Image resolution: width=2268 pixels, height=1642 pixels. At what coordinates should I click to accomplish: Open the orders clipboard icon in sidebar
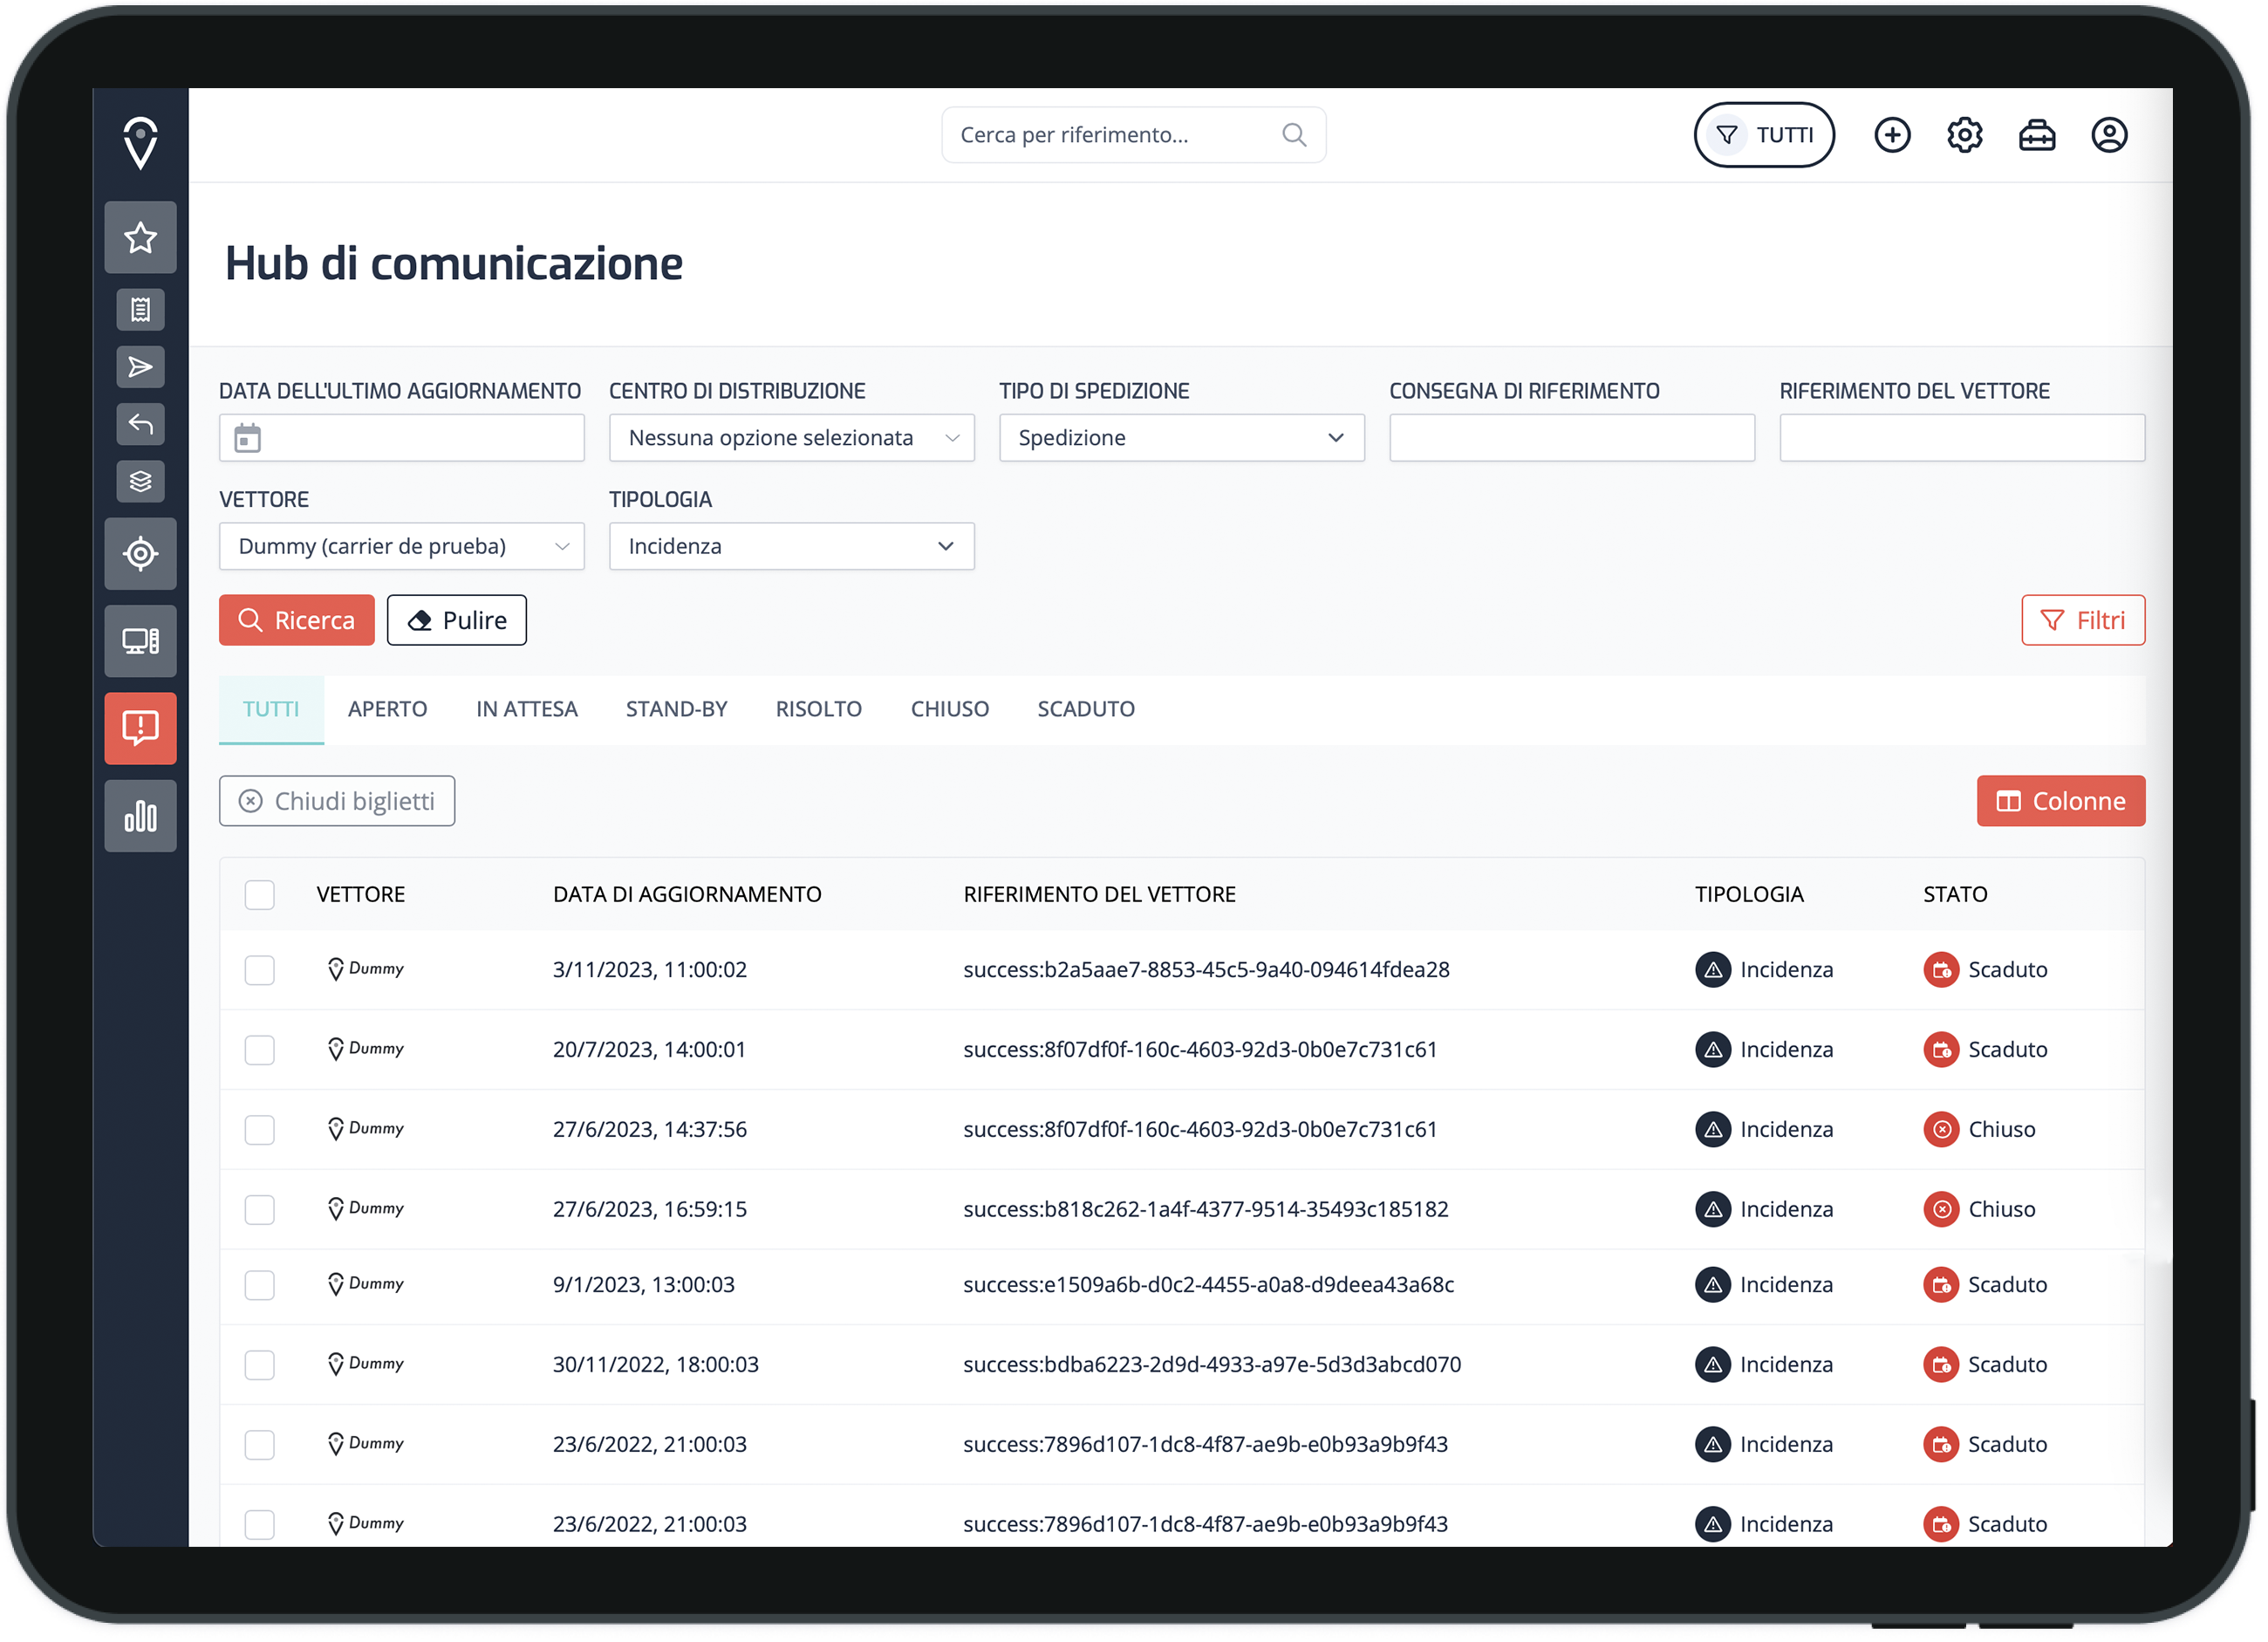pos(141,310)
